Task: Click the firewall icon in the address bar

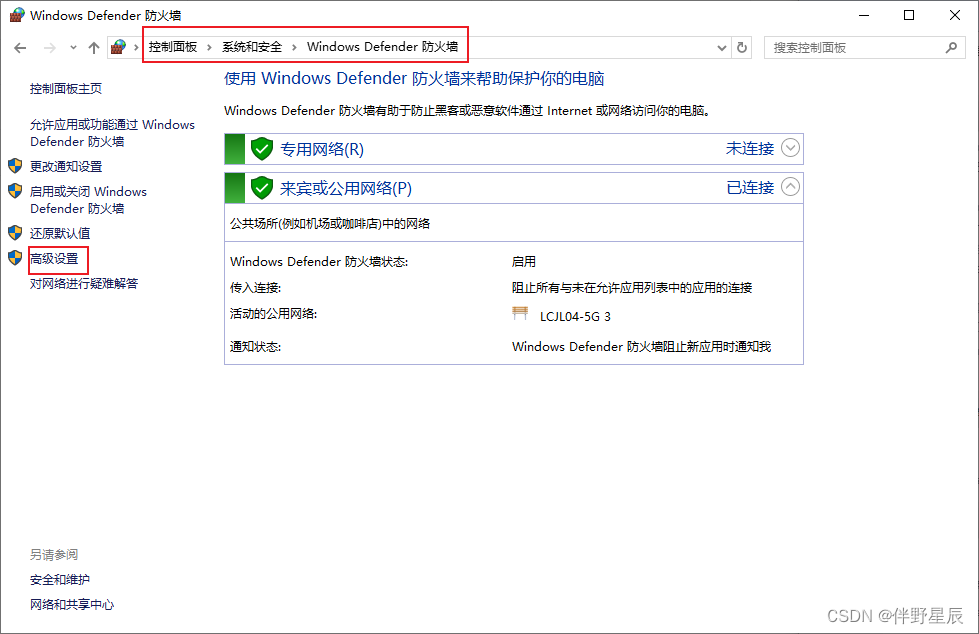Action: coord(118,47)
